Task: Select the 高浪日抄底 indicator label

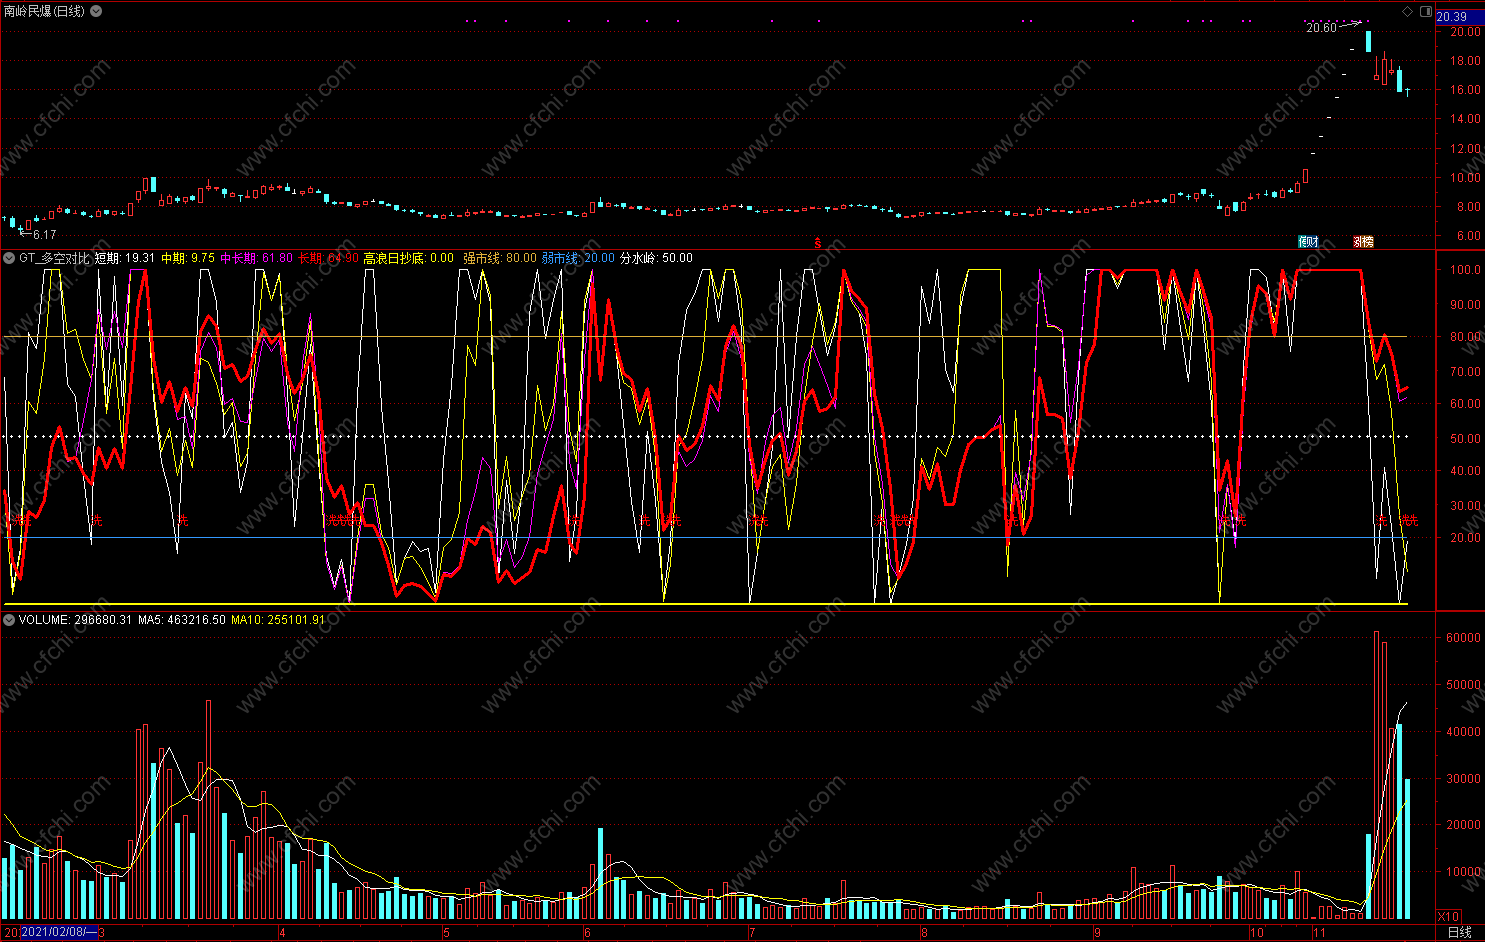Action: pyautogui.click(x=394, y=258)
